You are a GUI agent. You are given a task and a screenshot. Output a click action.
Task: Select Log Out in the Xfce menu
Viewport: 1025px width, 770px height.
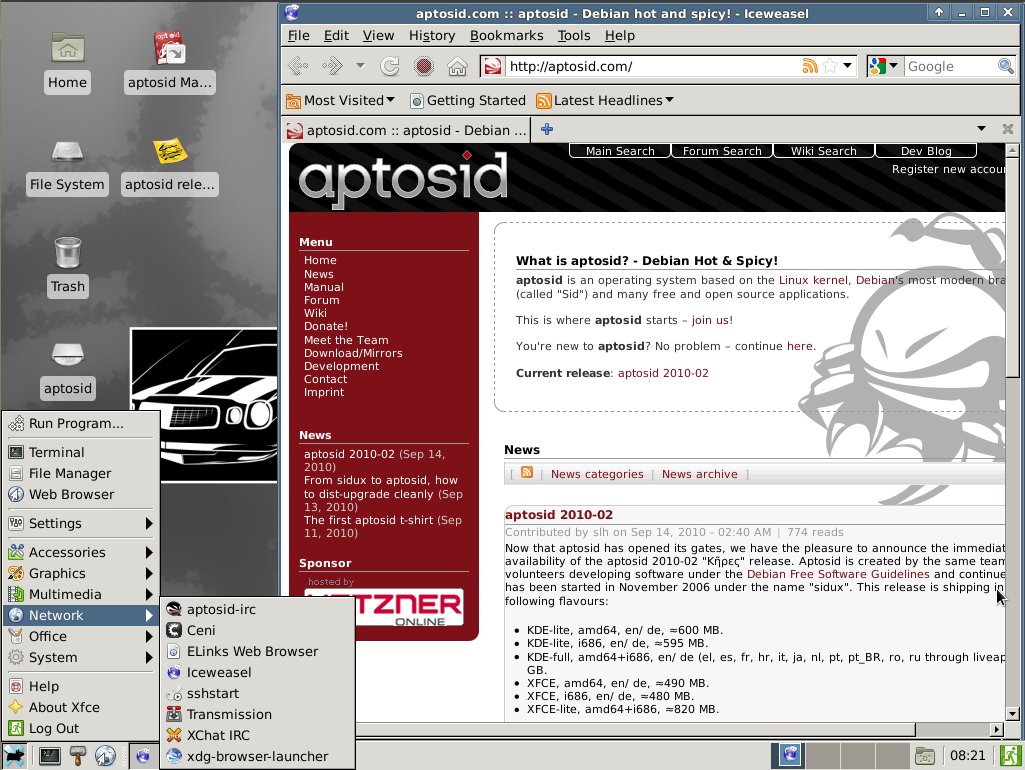[x=81, y=728]
